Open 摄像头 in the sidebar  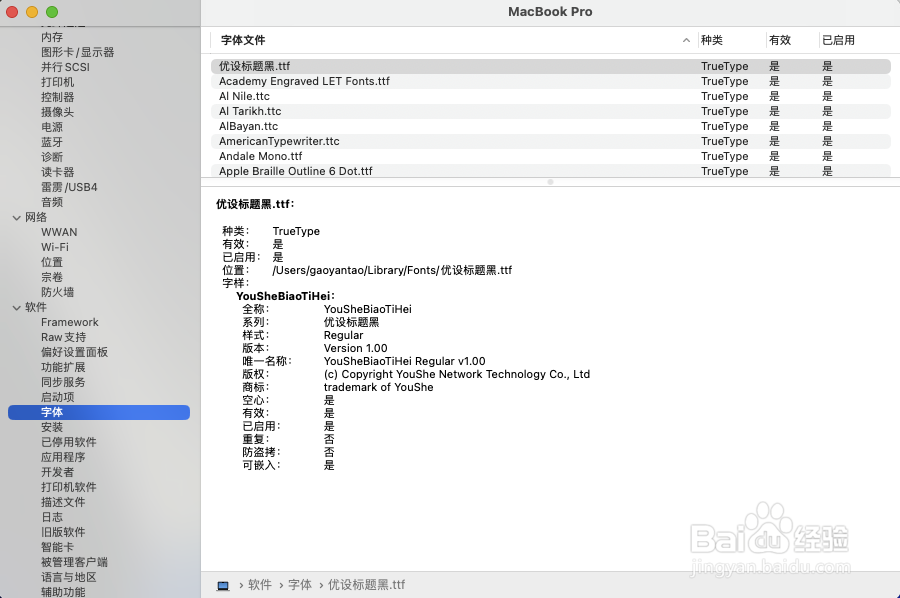coord(57,112)
